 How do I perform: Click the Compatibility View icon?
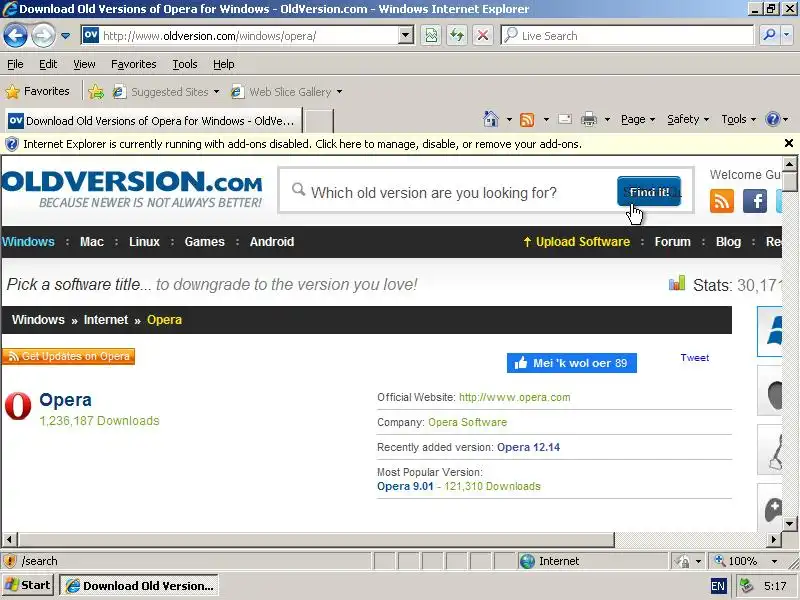pos(431,36)
